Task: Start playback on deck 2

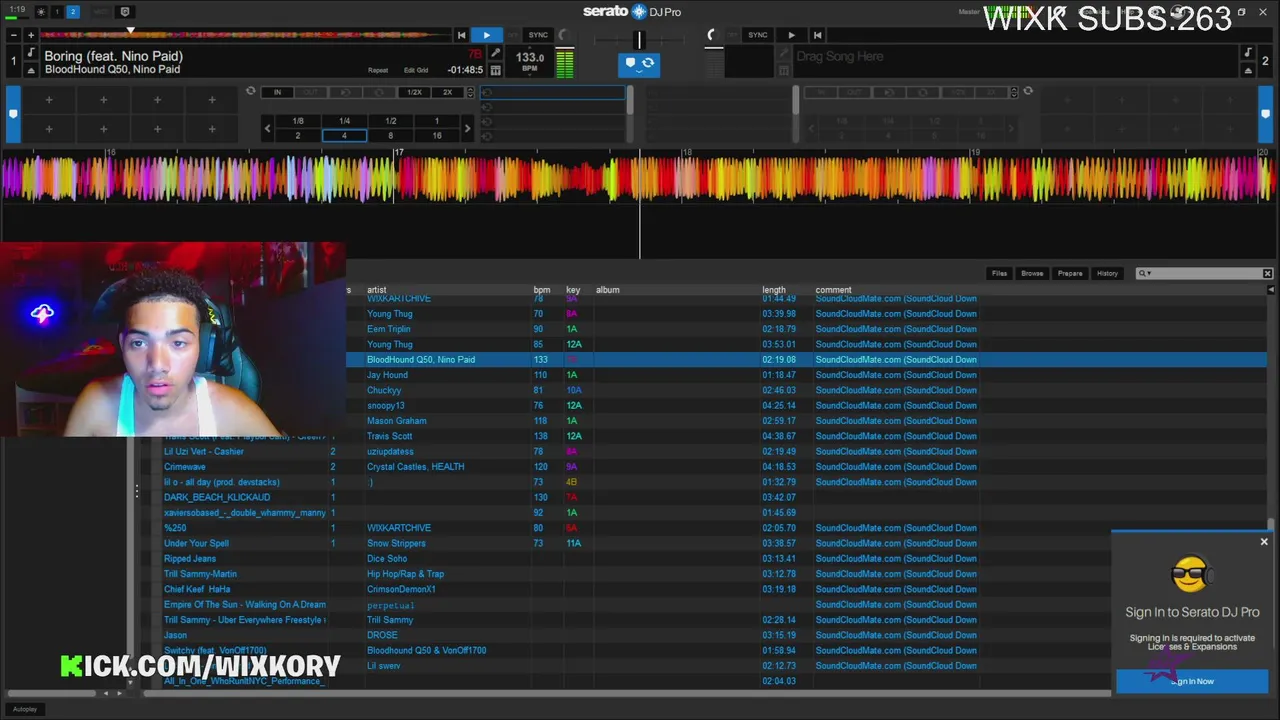Action: coord(791,35)
